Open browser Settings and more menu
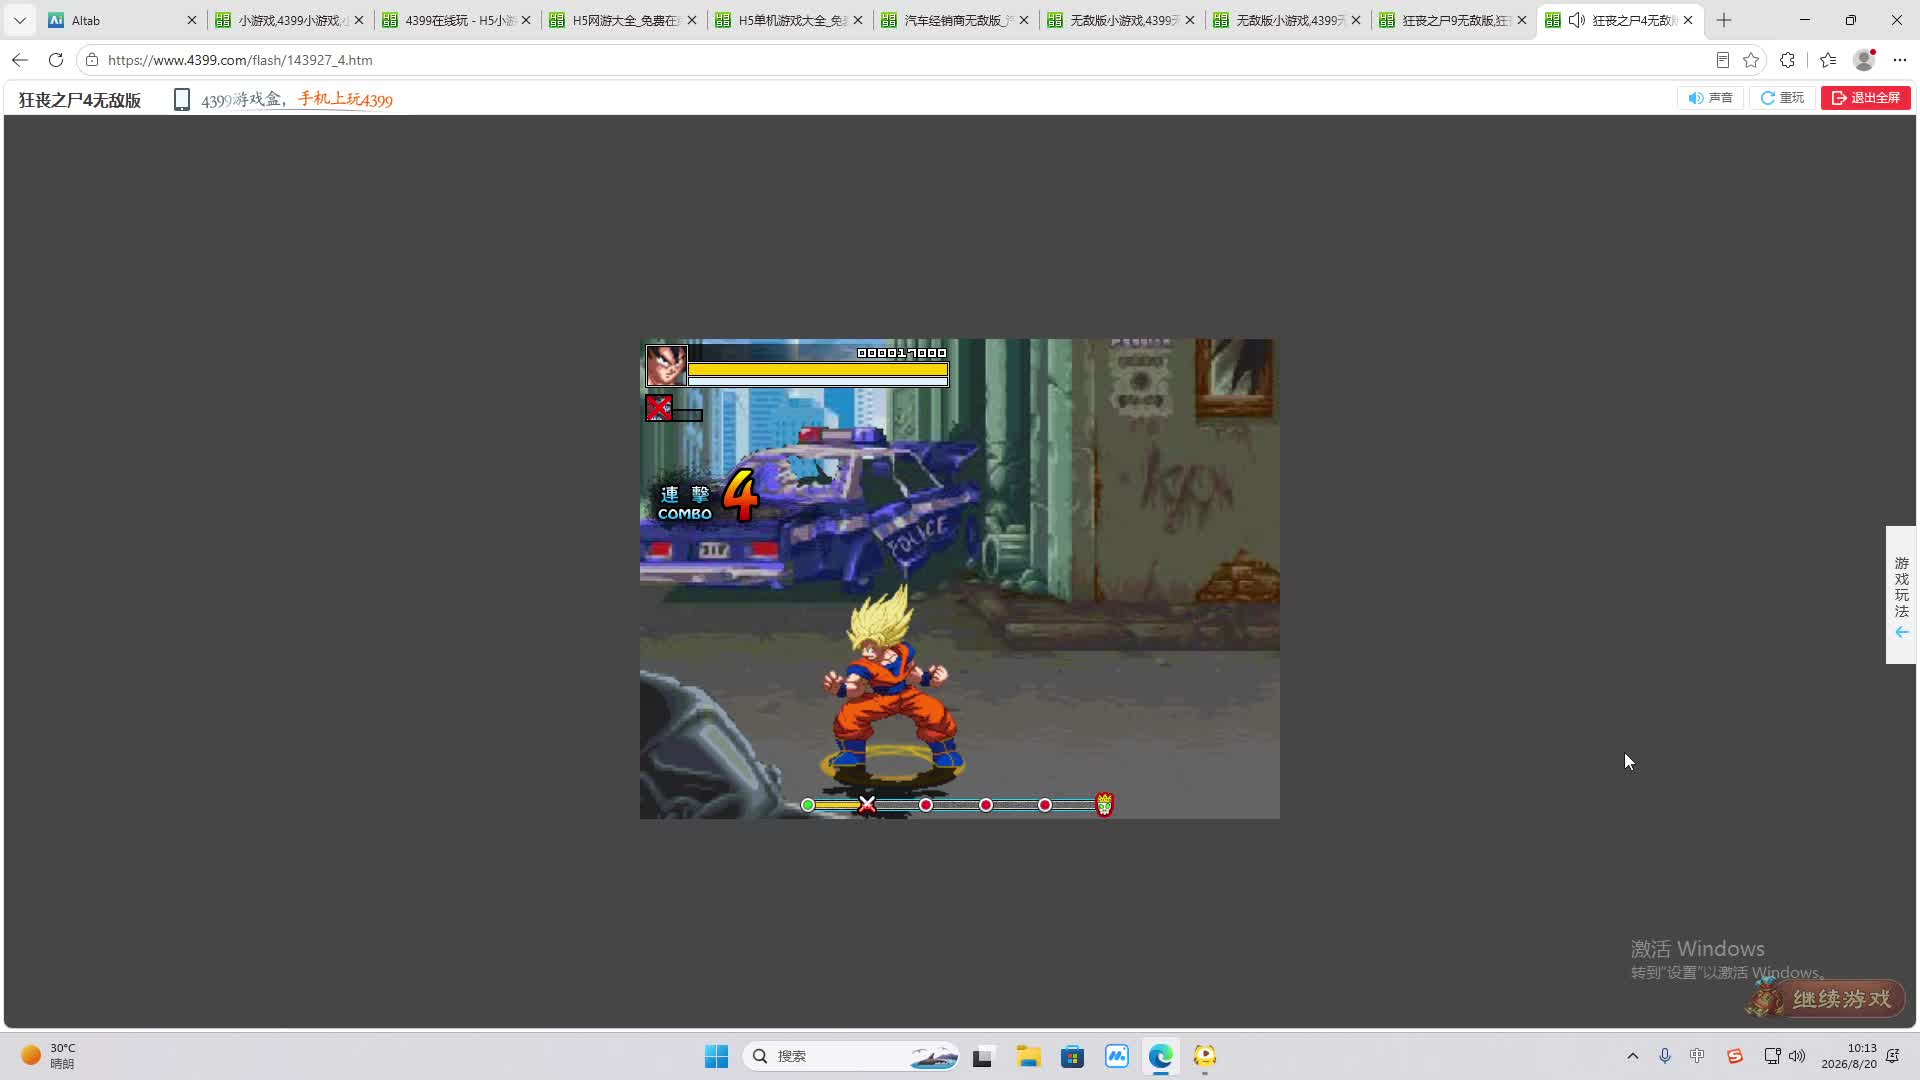This screenshot has height=1080, width=1920. (x=1900, y=60)
